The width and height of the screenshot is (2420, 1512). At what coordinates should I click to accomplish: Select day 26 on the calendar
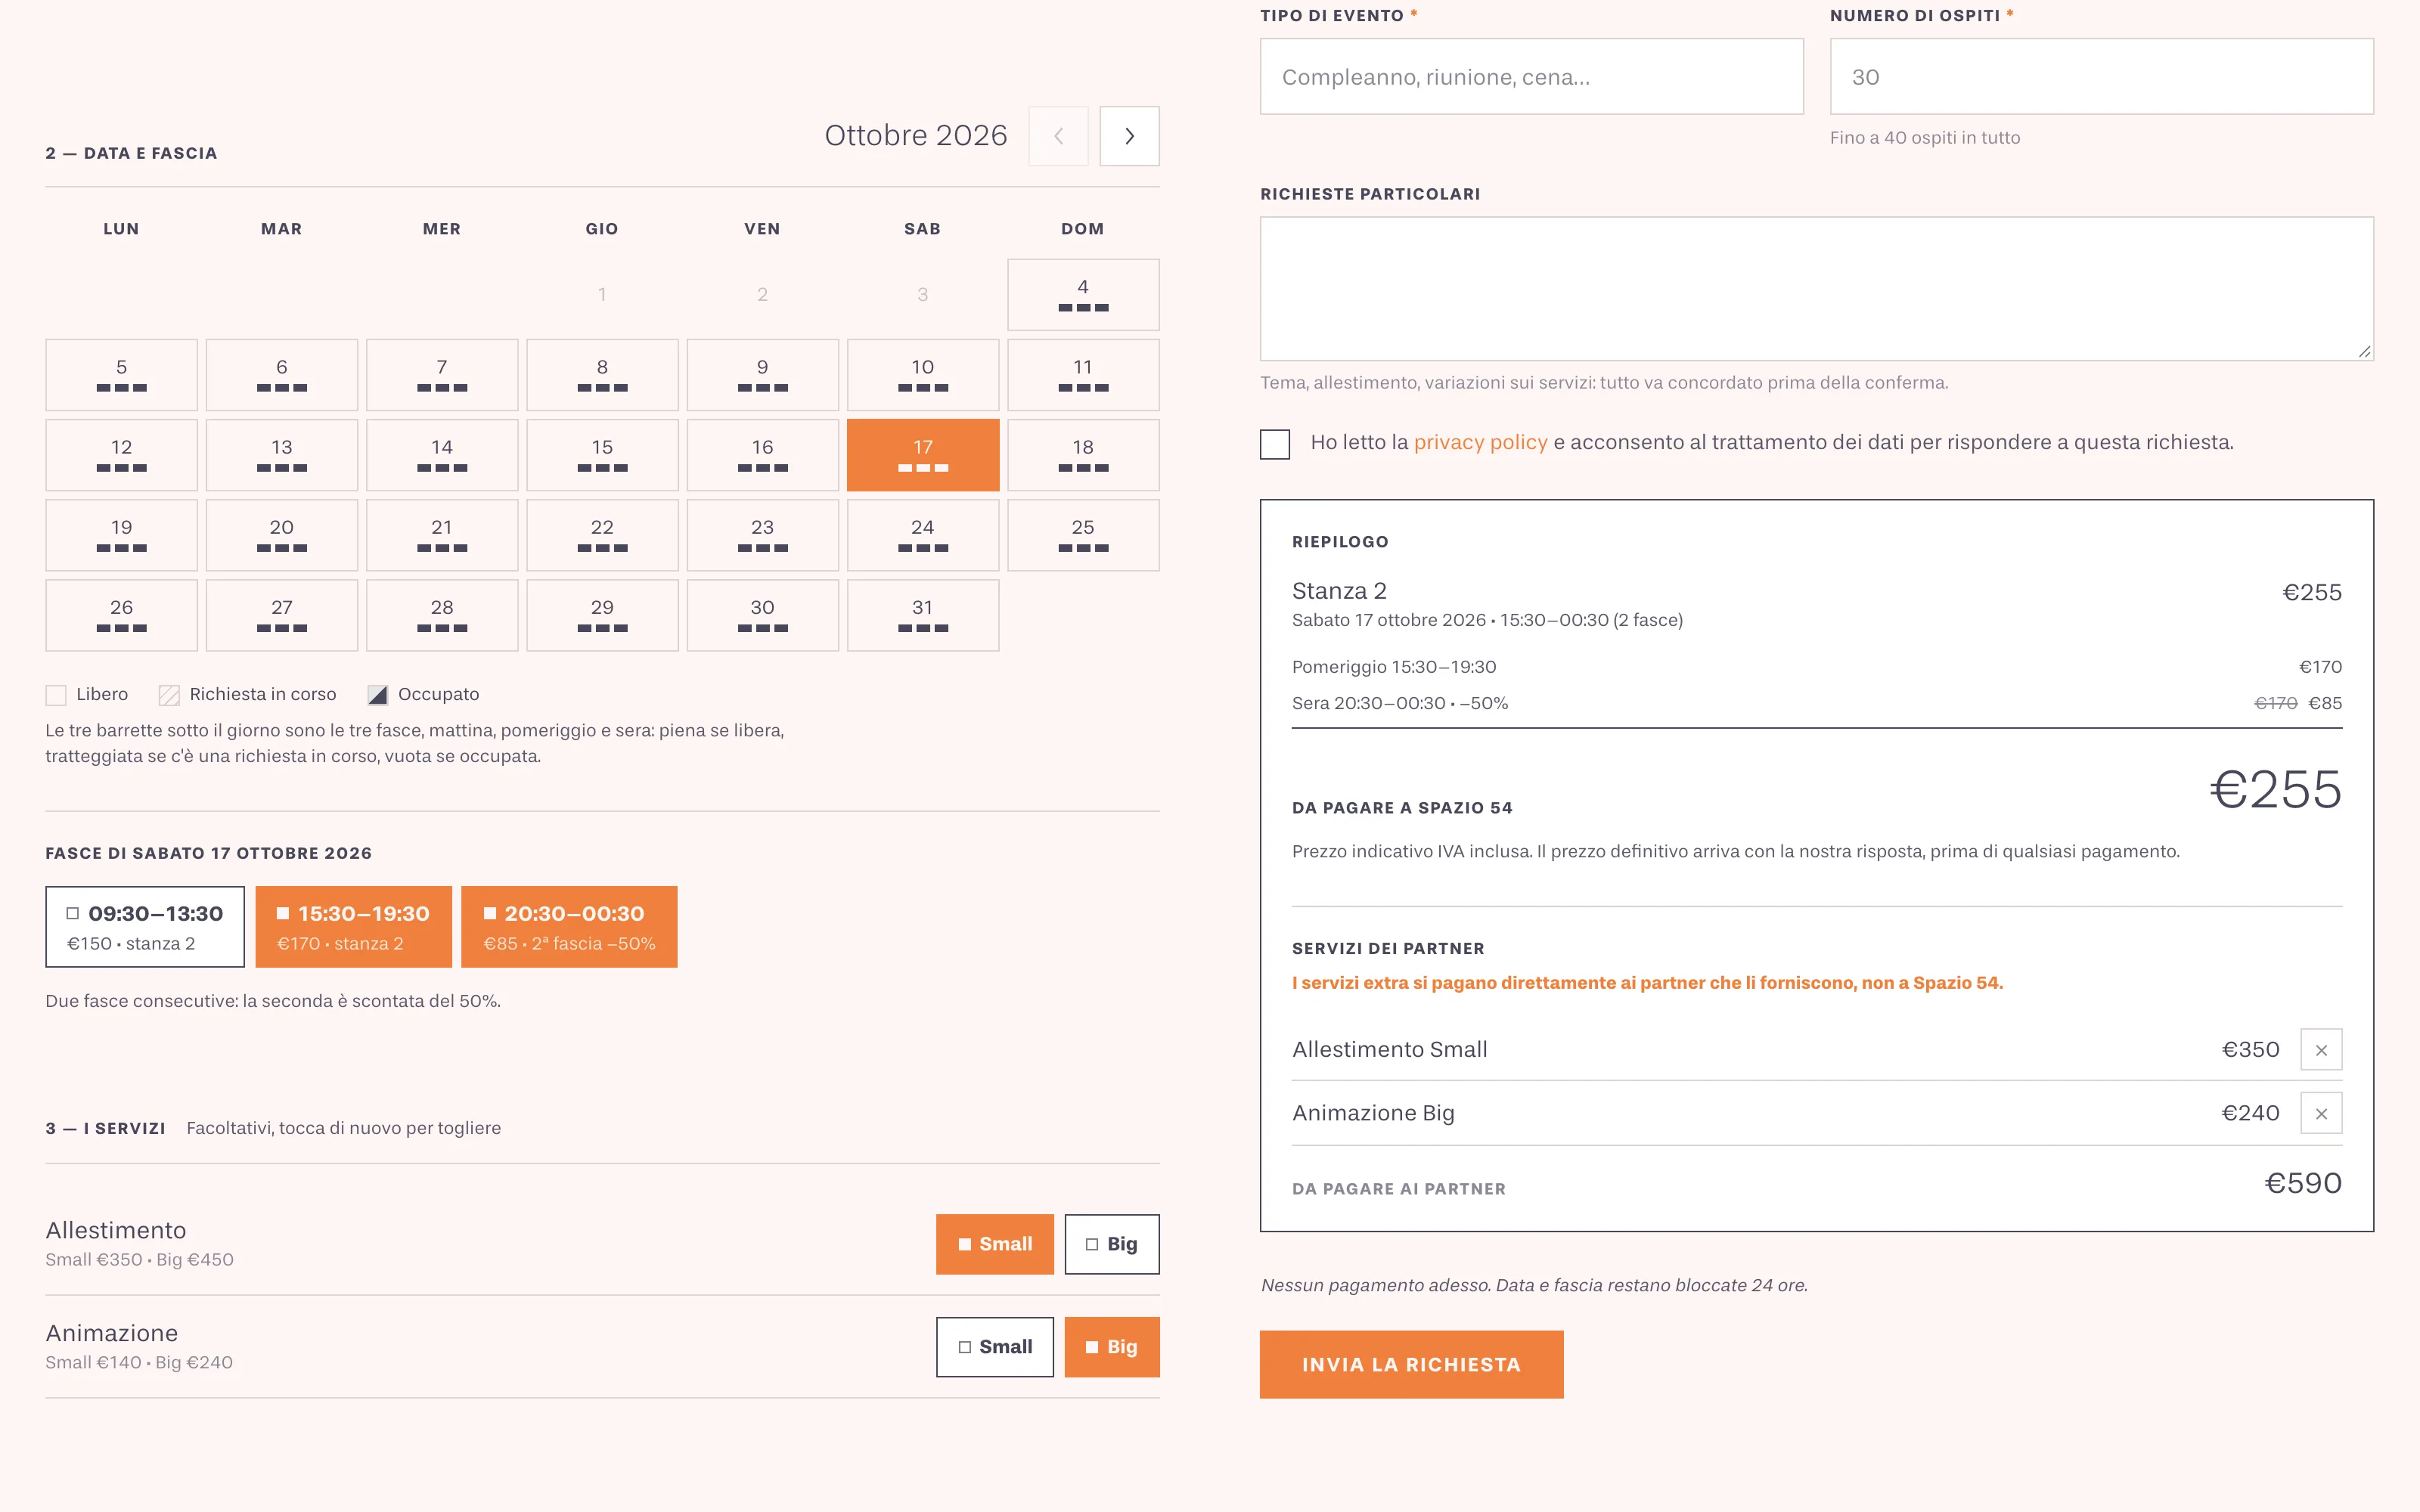(121, 615)
